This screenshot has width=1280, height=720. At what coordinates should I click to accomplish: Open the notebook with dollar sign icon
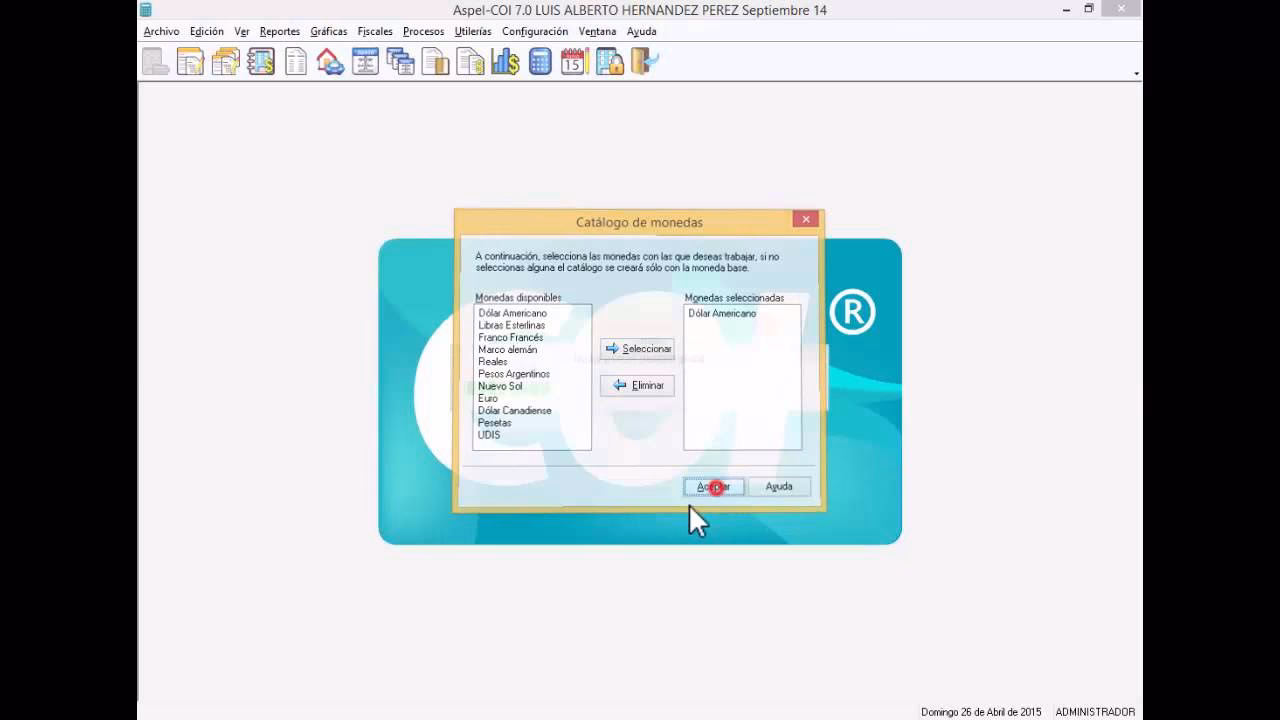pos(261,62)
